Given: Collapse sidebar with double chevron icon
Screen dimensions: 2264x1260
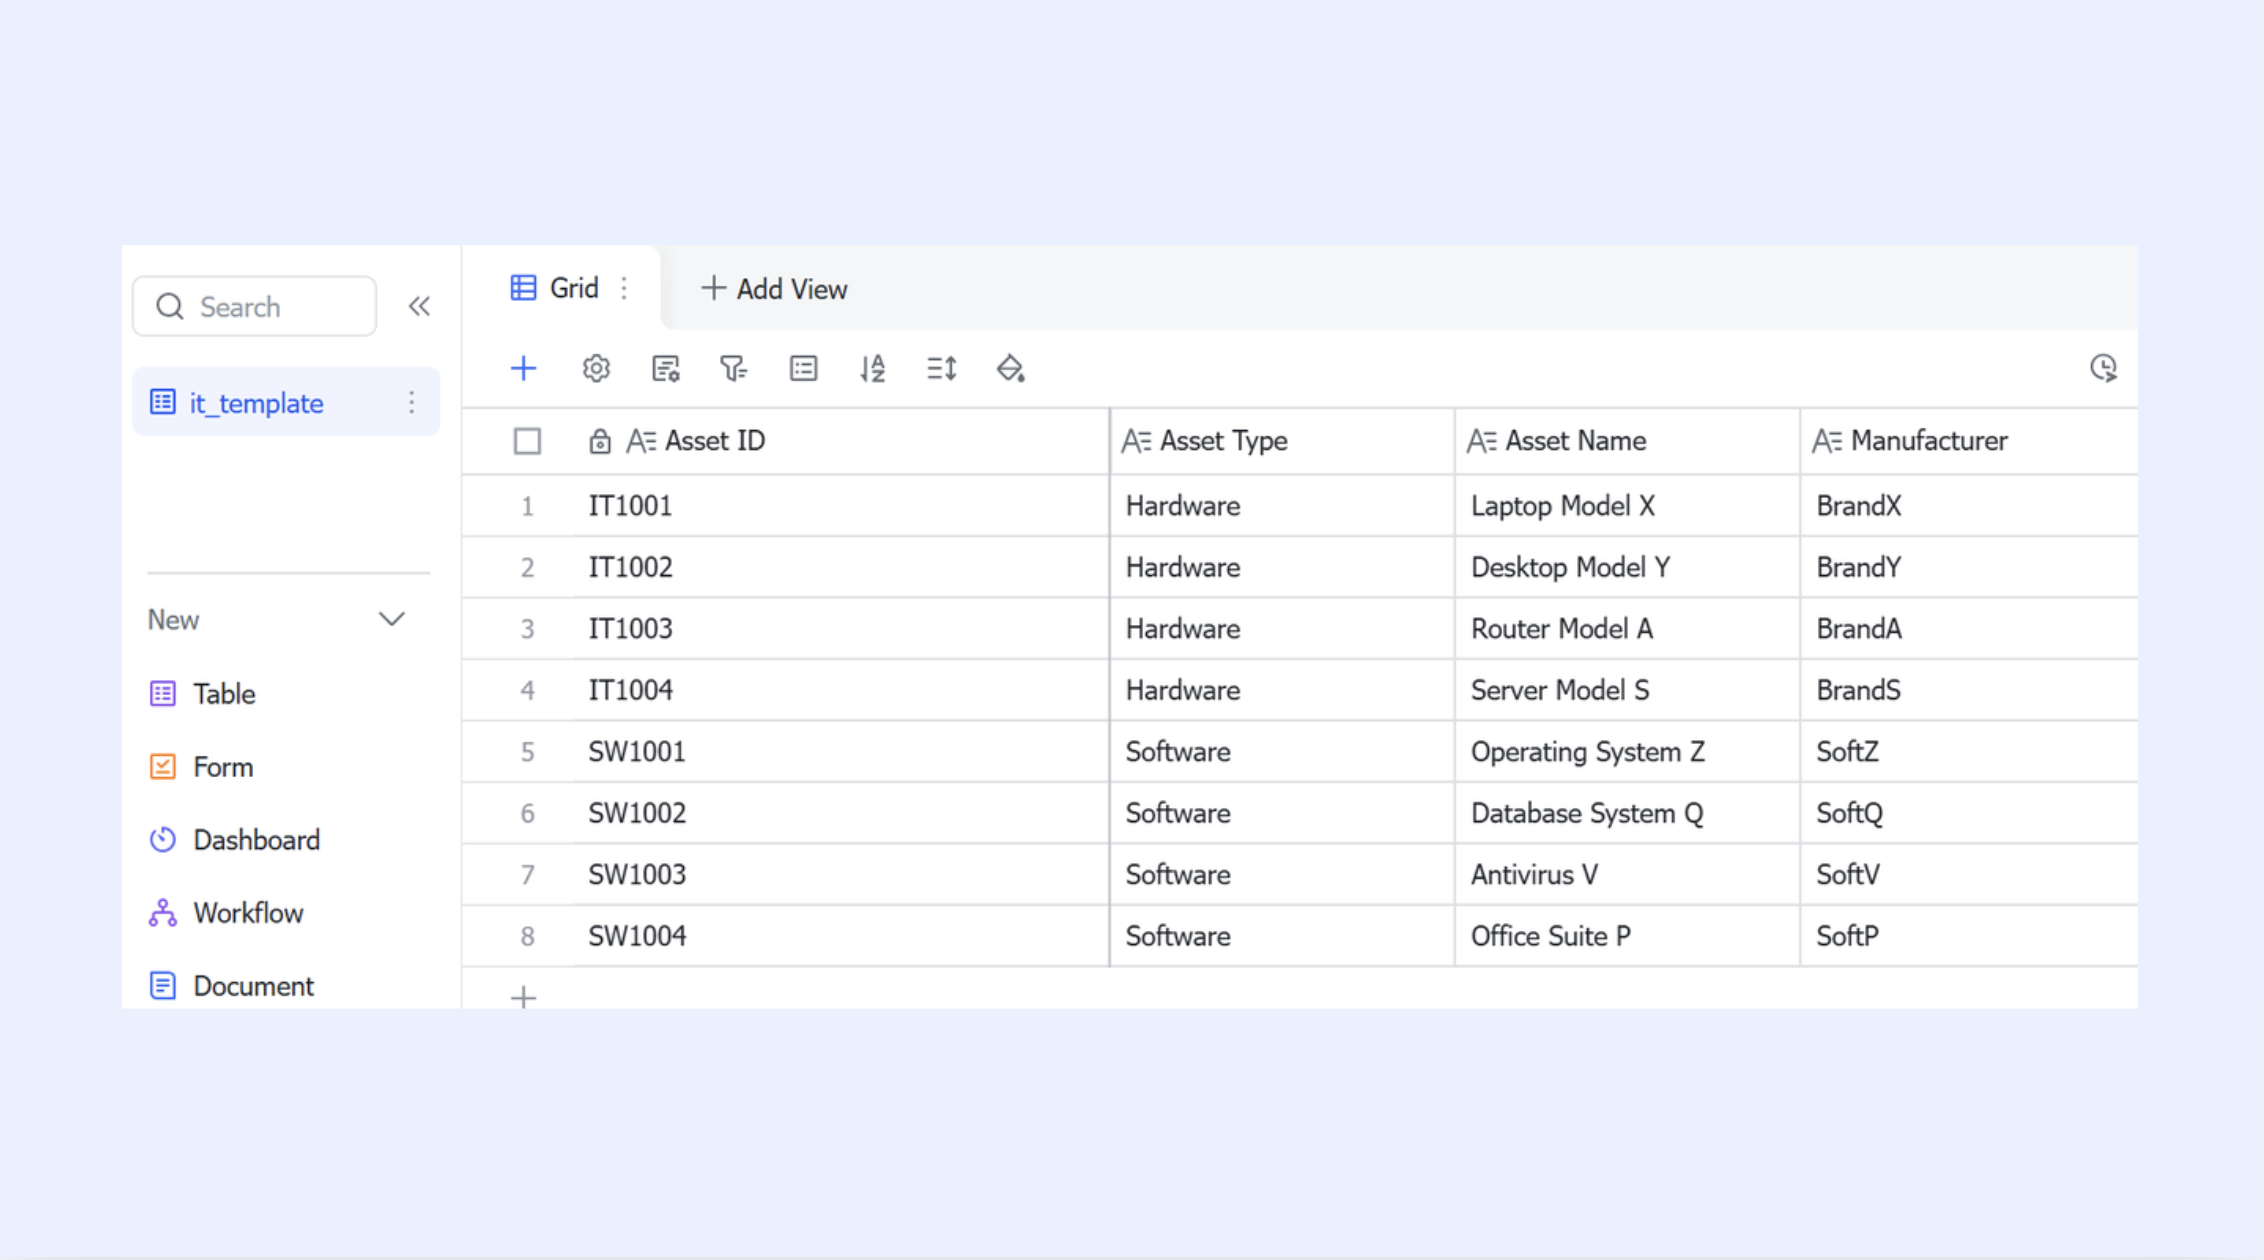Looking at the screenshot, I should [419, 306].
